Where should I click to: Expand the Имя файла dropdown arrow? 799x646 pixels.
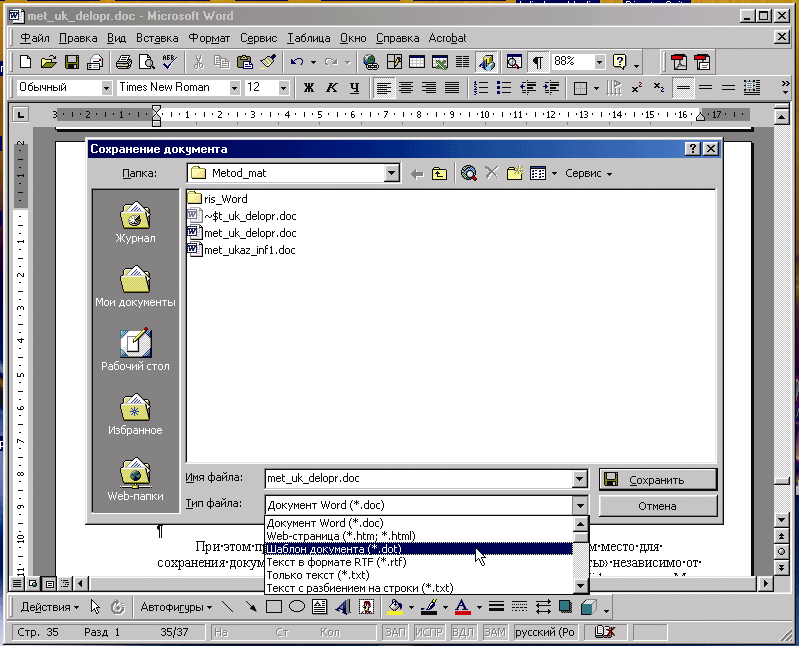coord(579,478)
